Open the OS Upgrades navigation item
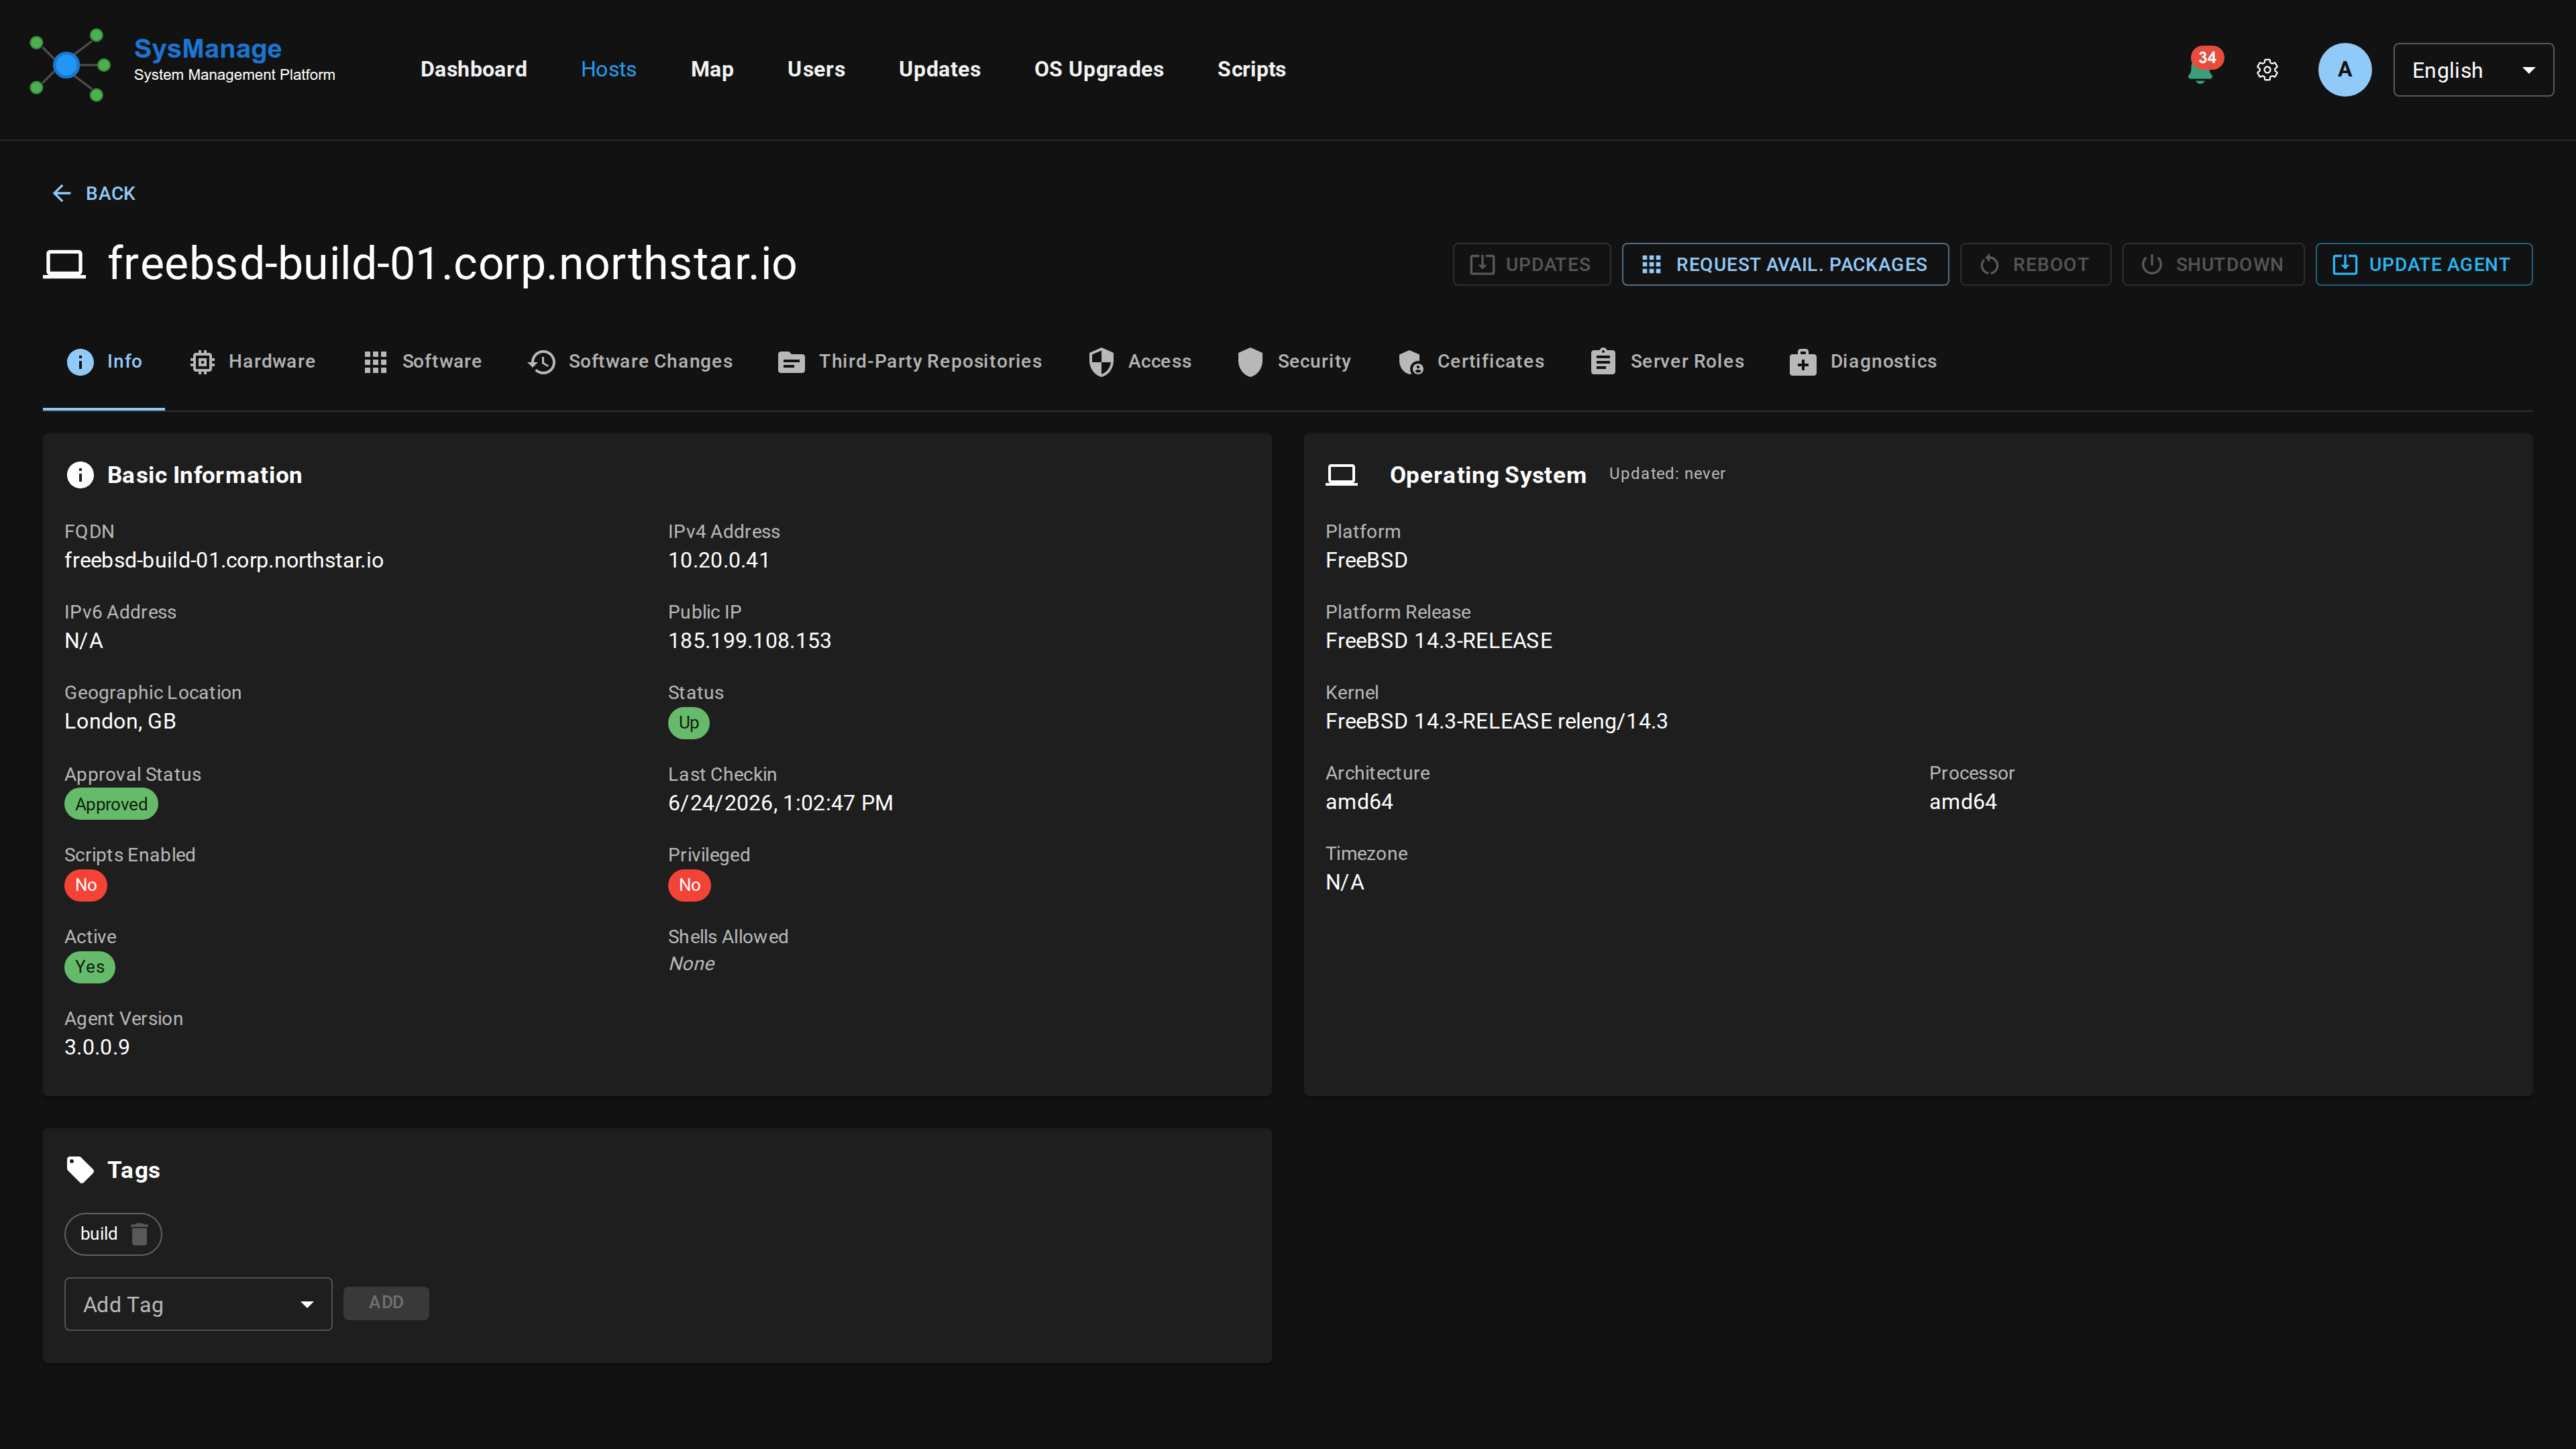The width and height of the screenshot is (2576, 1449). click(1099, 70)
